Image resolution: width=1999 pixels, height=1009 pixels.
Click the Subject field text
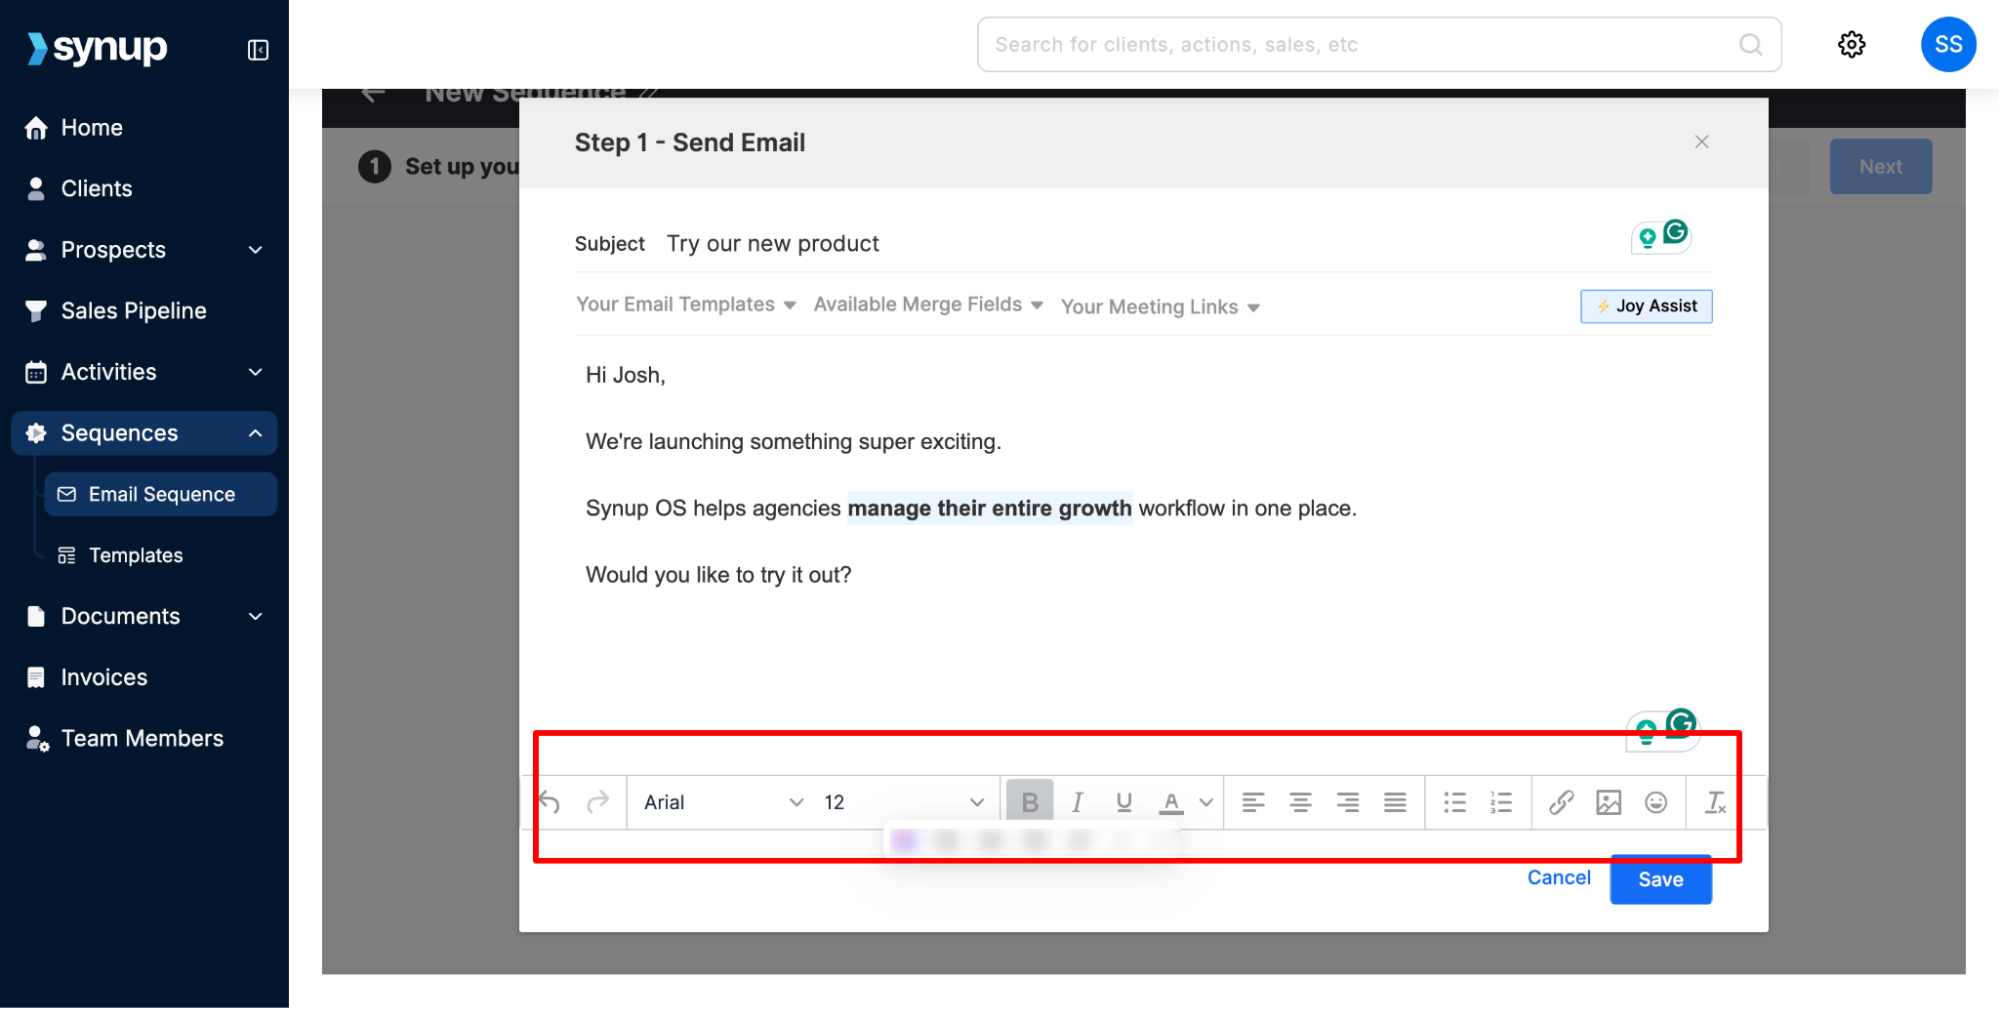[773, 244]
